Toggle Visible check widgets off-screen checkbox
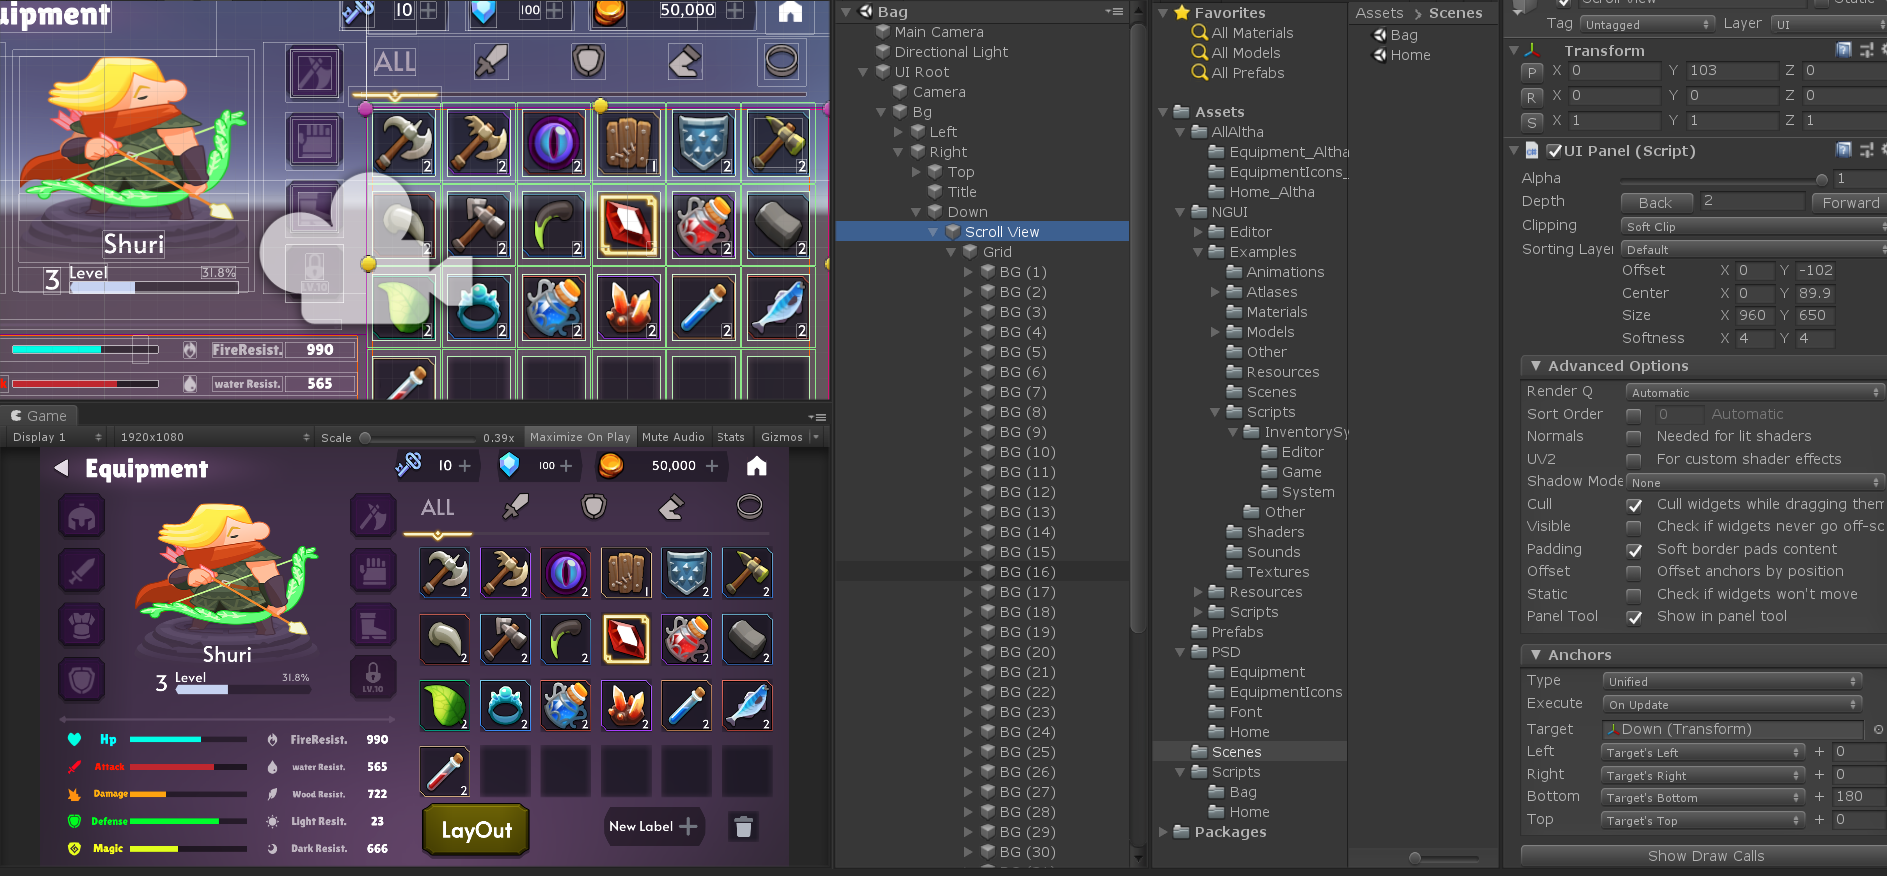Screen dimensions: 1887x876 (x=1633, y=527)
